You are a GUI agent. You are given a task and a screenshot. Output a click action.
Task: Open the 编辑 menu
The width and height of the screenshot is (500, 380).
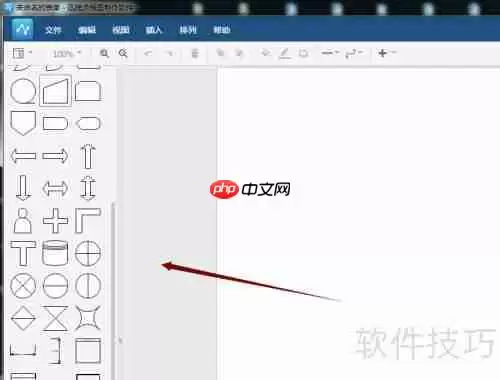(87, 30)
